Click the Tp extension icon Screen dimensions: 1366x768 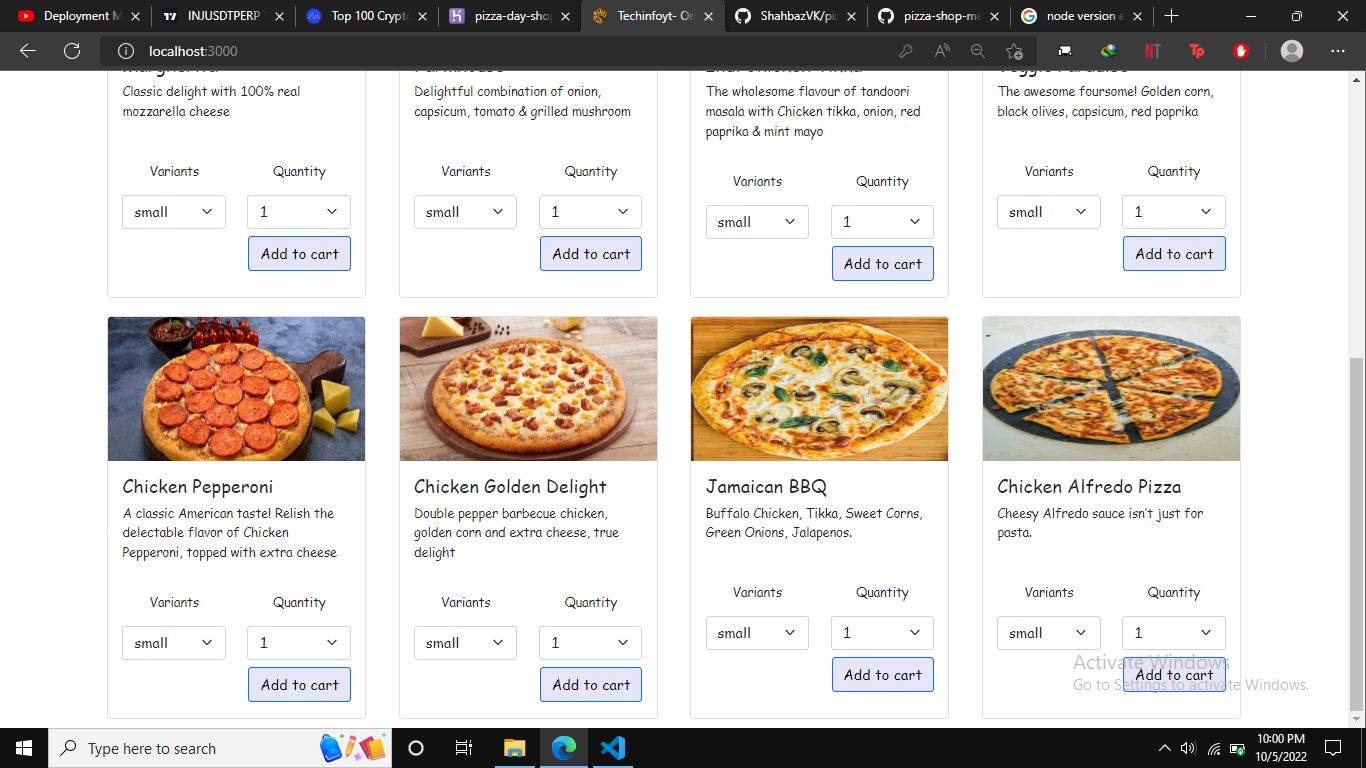[1196, 50]
